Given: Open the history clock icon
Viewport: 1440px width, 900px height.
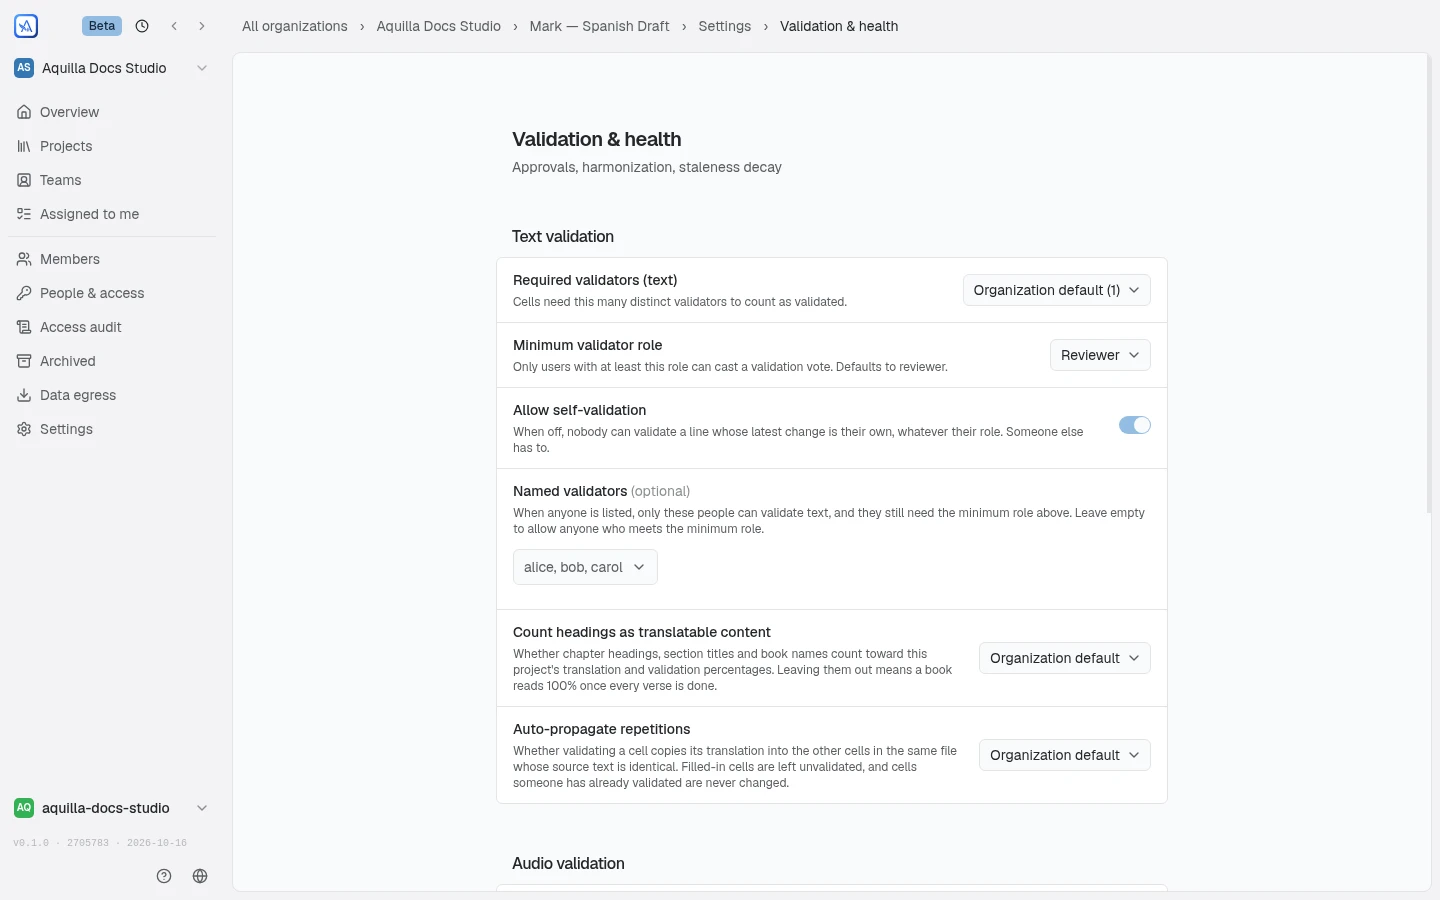Looking at the screenshot, I should click(x=142, y=26).
